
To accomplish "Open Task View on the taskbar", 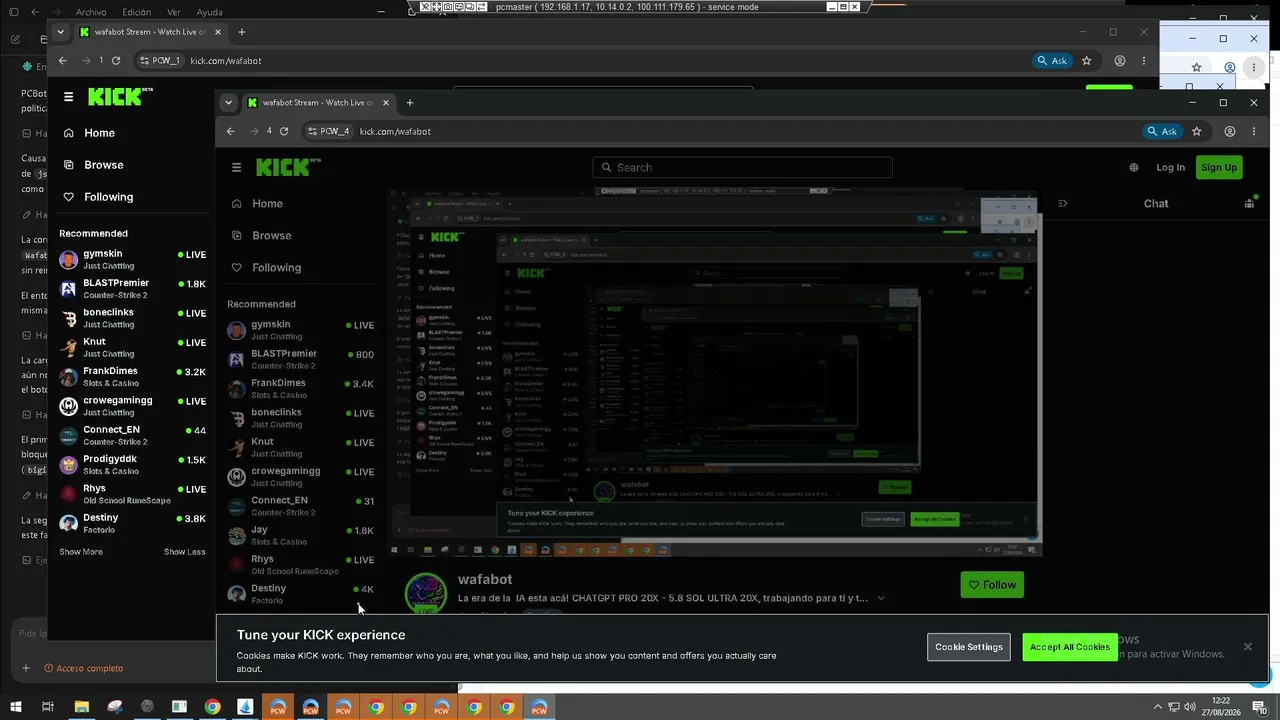I will pos(48,707).
